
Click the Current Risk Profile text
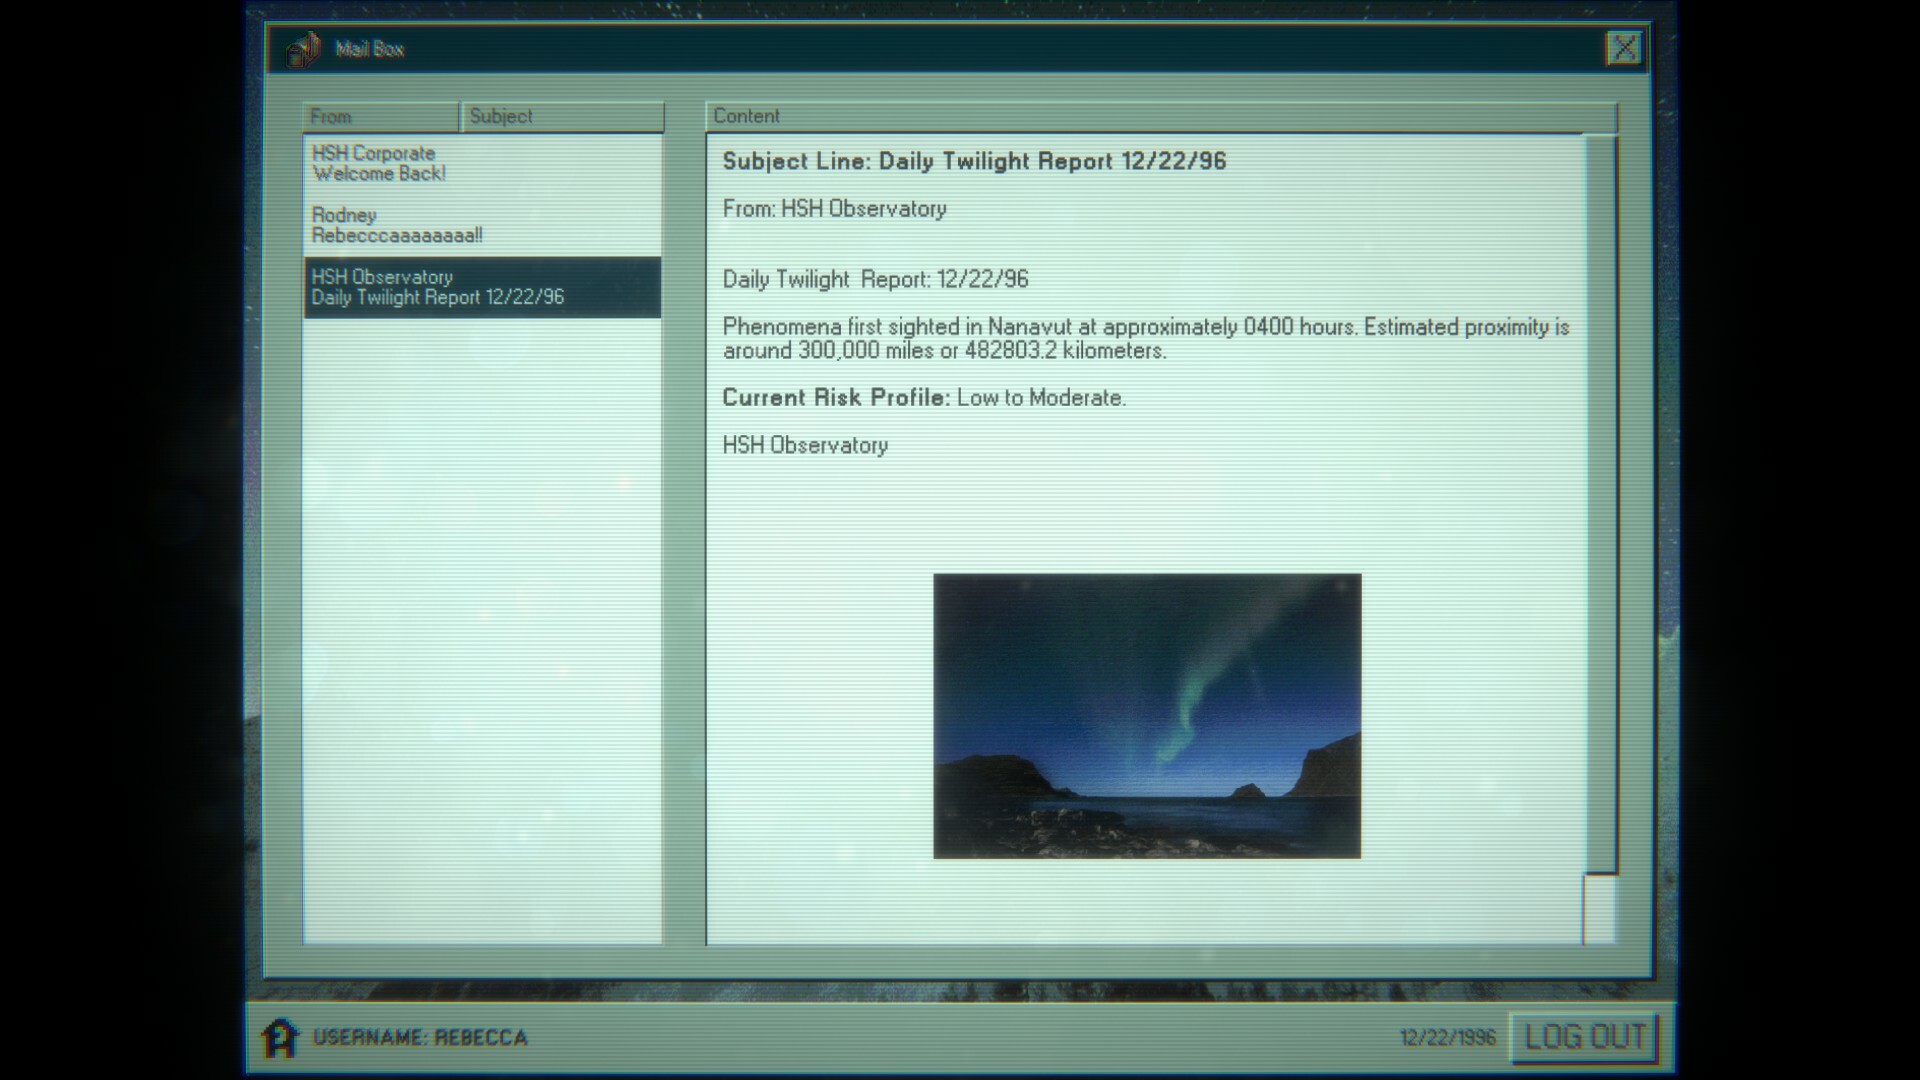click(833, 397)
